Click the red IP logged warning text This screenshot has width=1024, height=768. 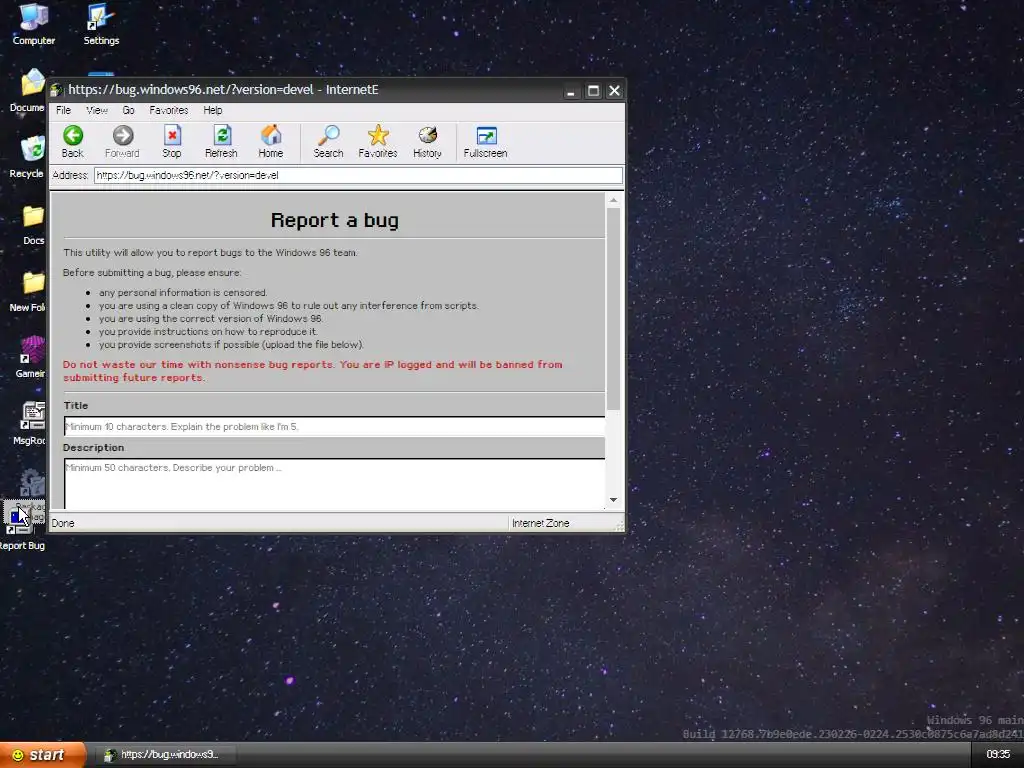(x=313, y=371)
